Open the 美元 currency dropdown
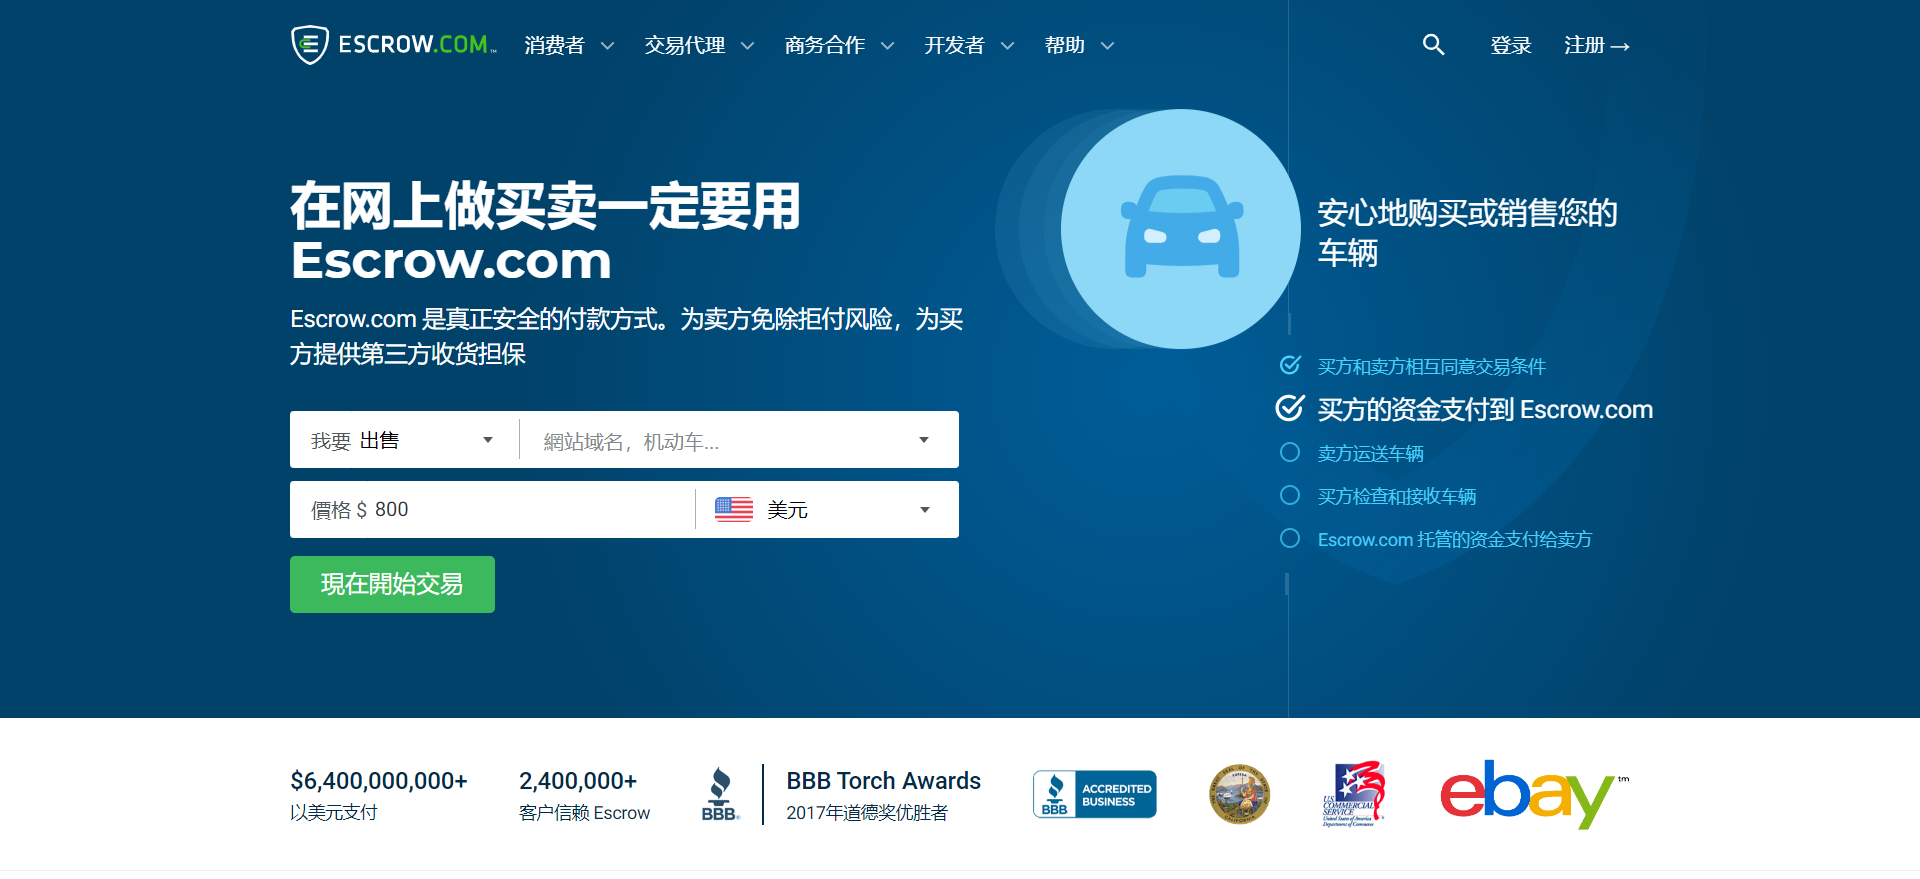This screenshot has height=879, width=1920. [x=826, y=510]
